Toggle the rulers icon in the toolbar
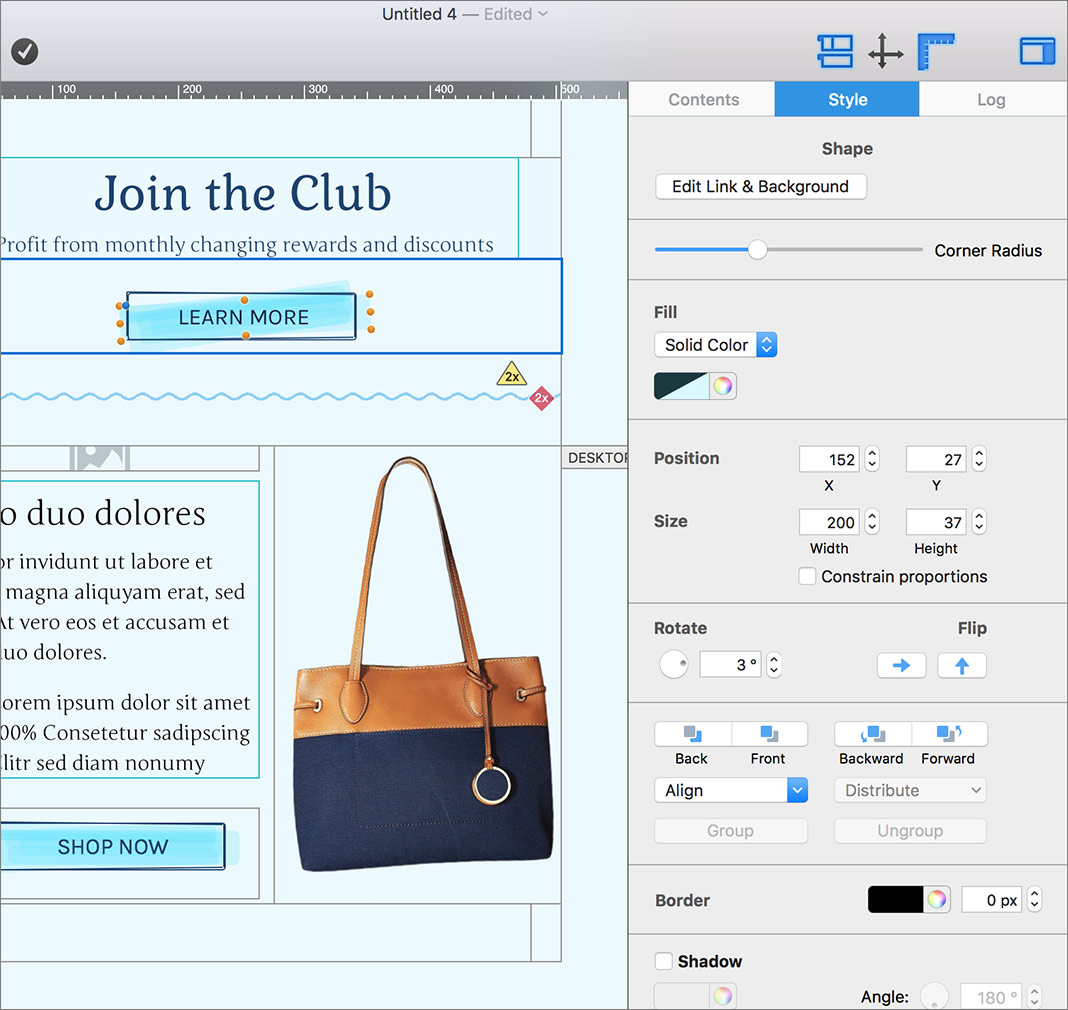Image resolution: width=1068 pixels, height=1010 pixels. point(936,51)
